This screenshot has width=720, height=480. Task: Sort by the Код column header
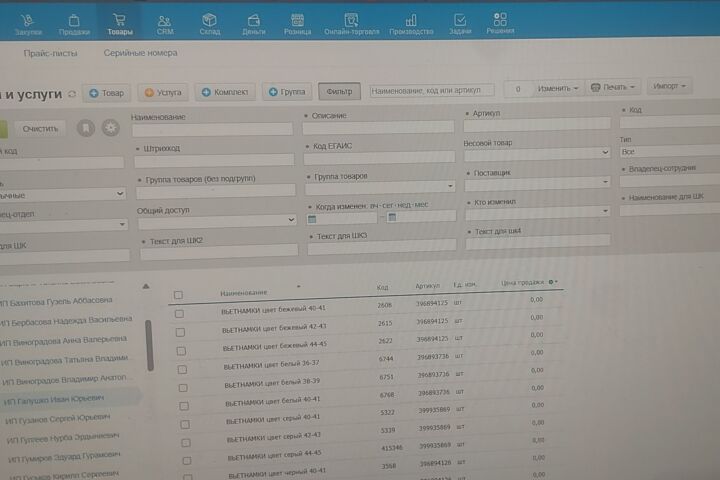382,288
